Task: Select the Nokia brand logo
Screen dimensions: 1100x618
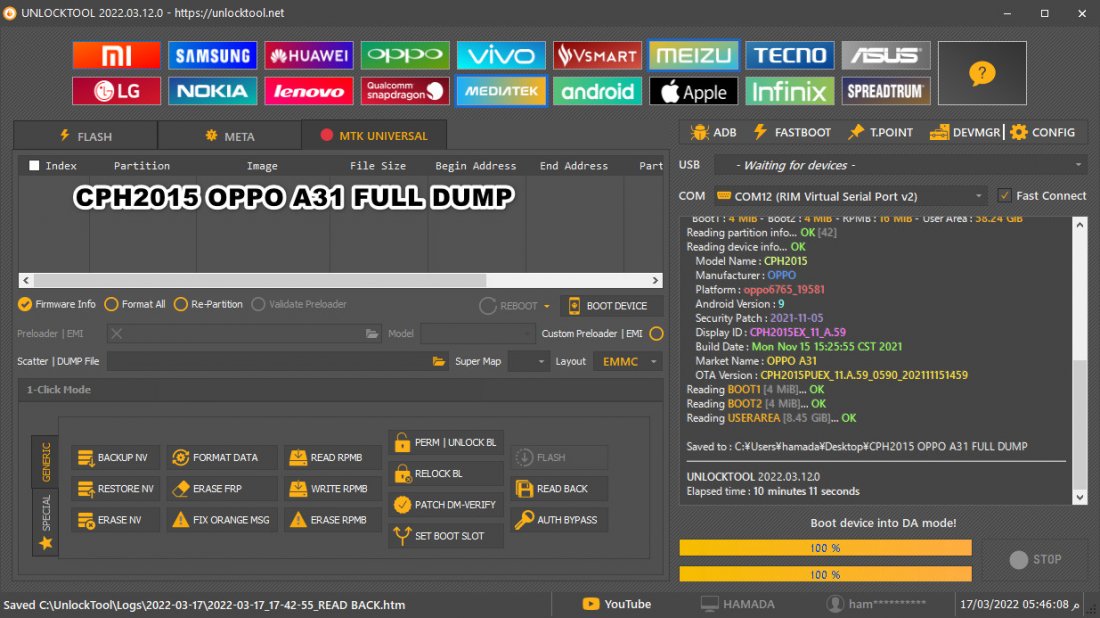Action: click(x=213, y=91)
